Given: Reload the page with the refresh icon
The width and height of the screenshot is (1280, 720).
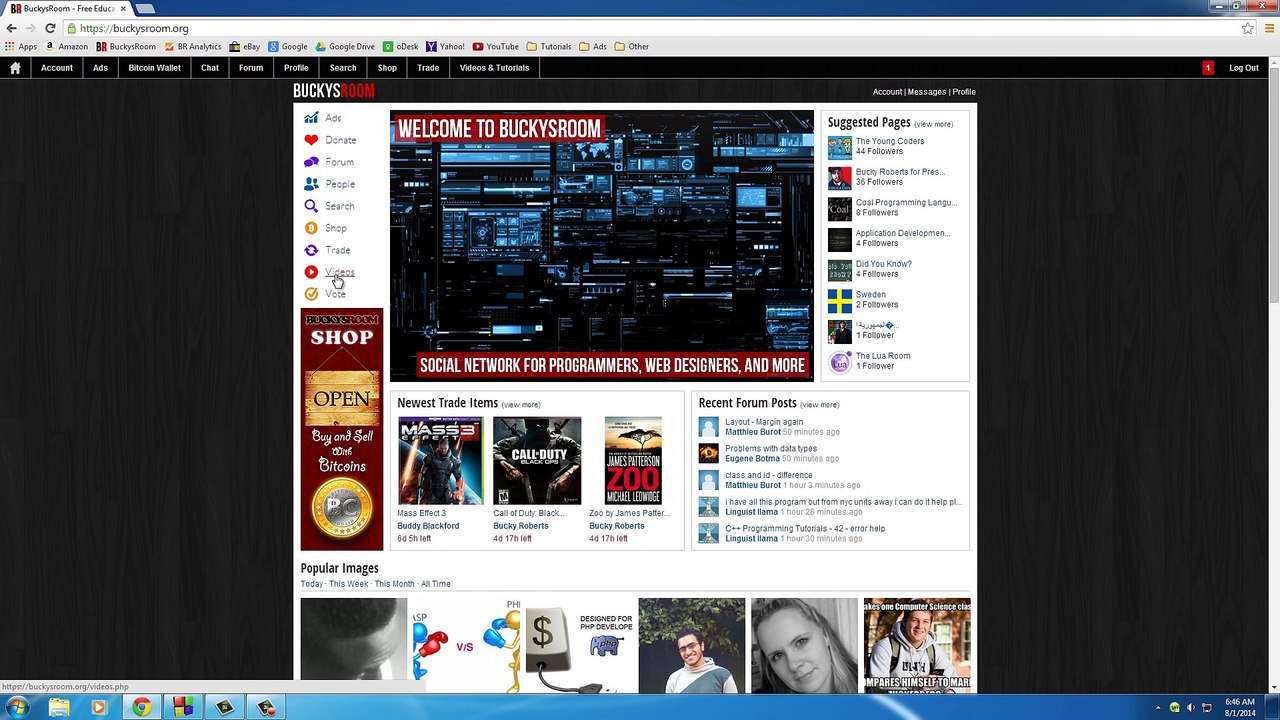Looking at the screenshot, I should point(50,28).
